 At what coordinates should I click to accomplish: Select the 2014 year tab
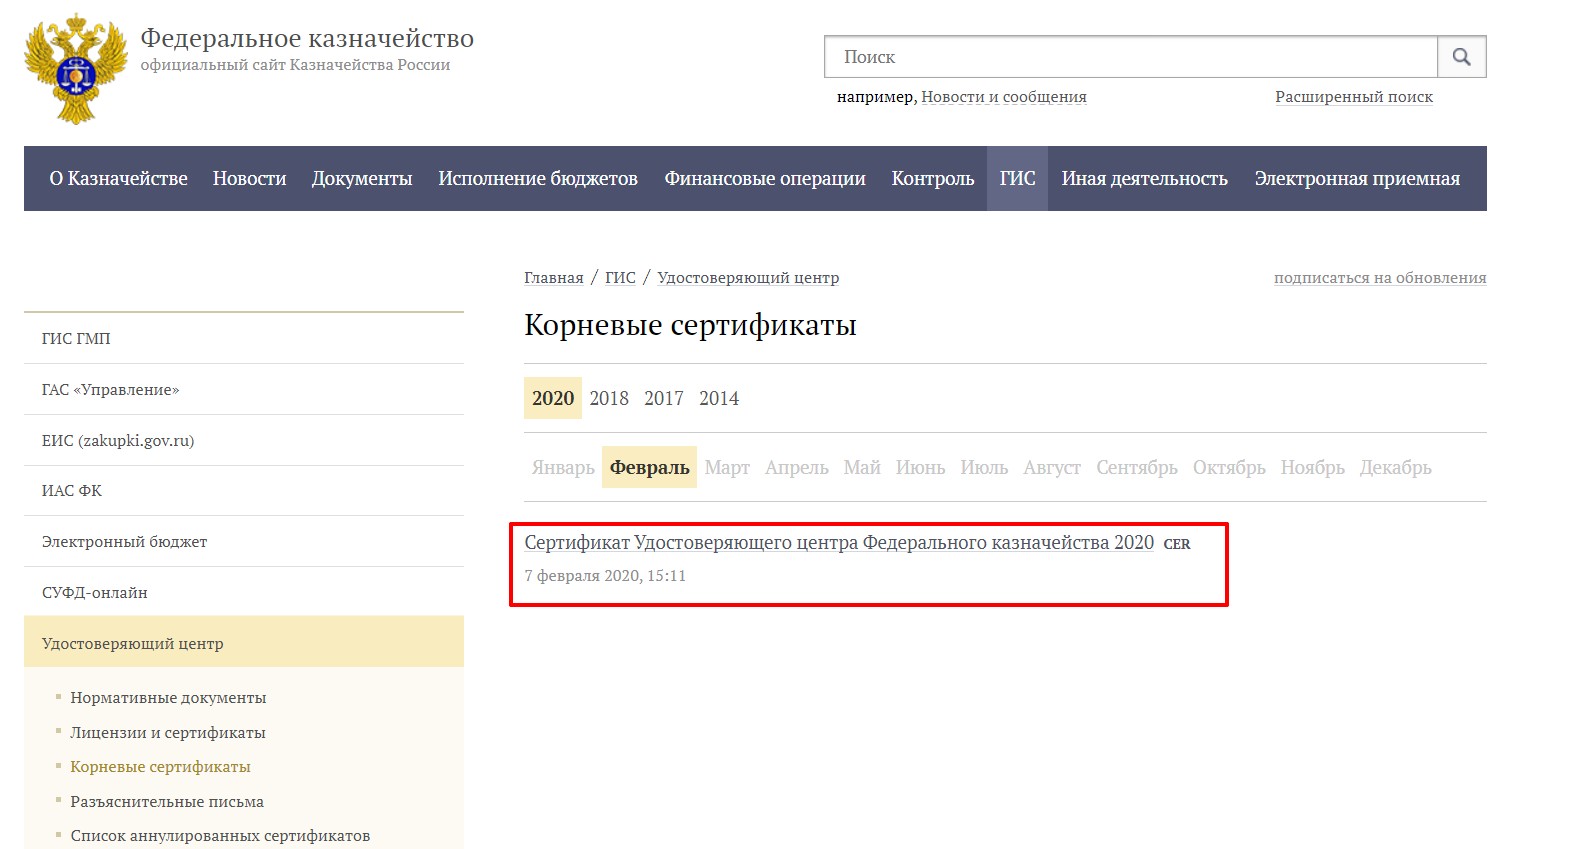[719, 398]
